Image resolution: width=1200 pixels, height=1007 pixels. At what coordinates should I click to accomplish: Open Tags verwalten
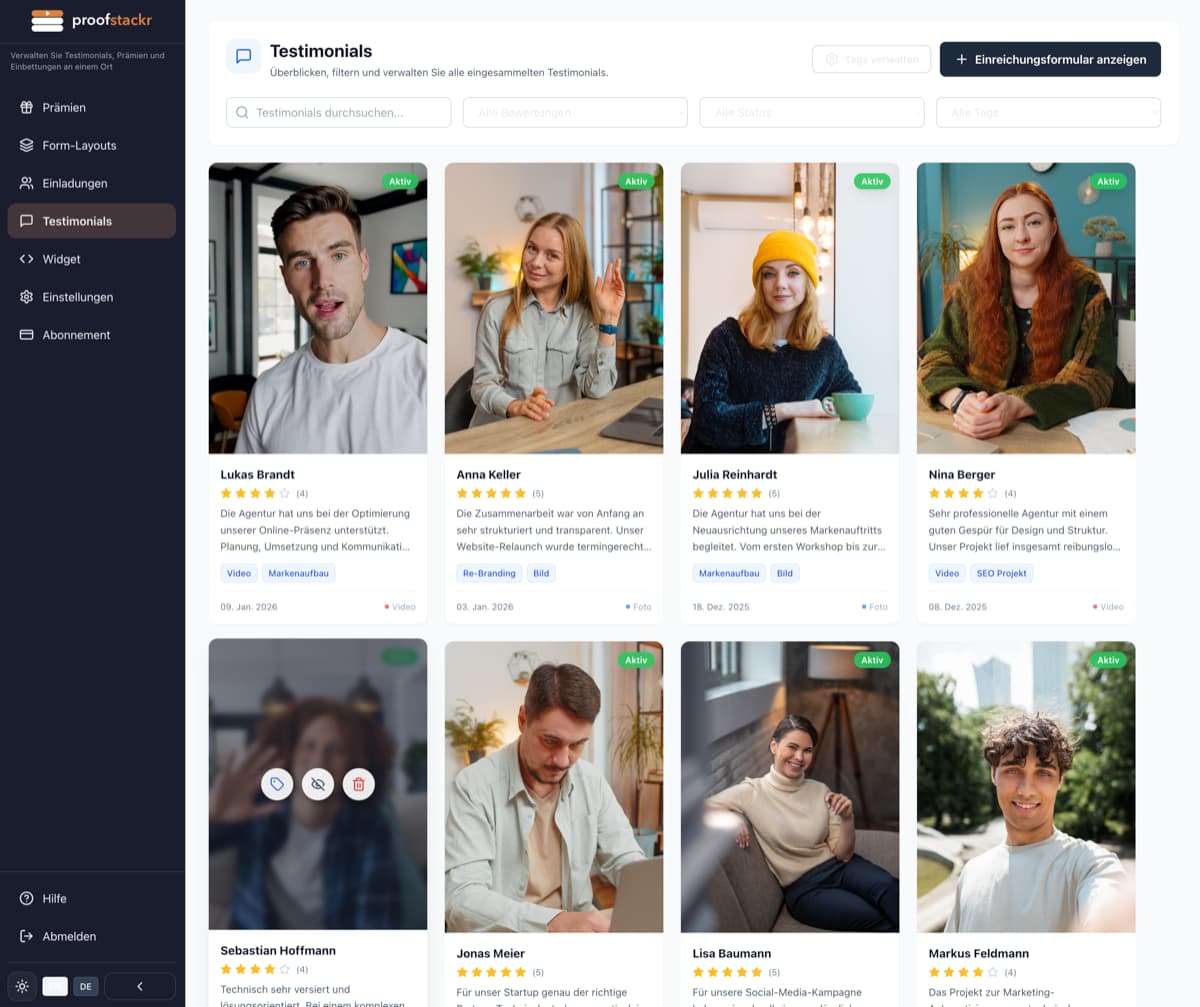[871, 59]
